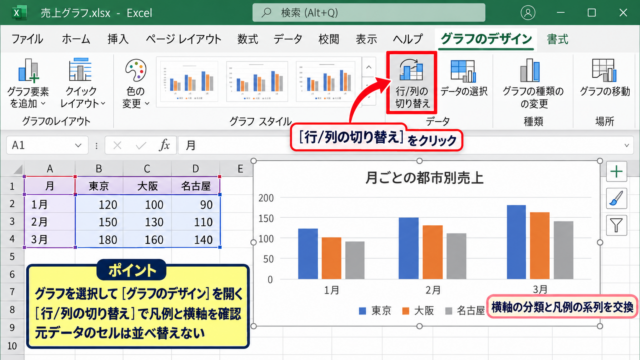This screenshot has width=640, height=360.
Task: Click the Chart Styles brush button
Action: pyautogui.click(x=616, y=199)
